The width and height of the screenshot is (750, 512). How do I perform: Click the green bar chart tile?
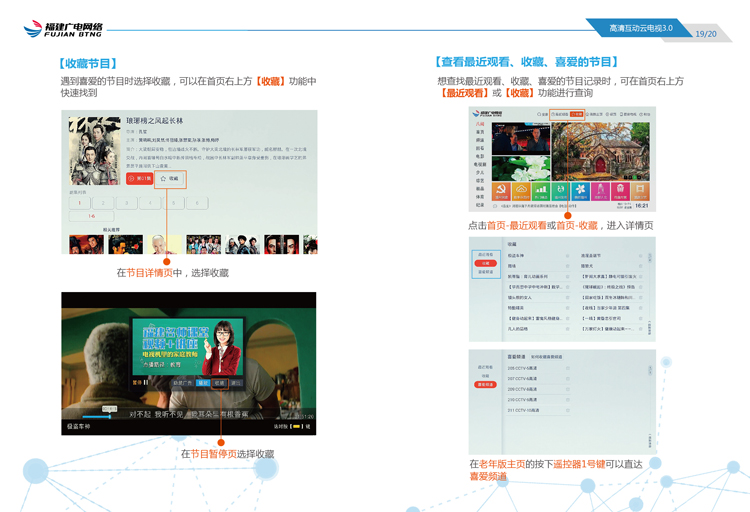tap(540, 191)
